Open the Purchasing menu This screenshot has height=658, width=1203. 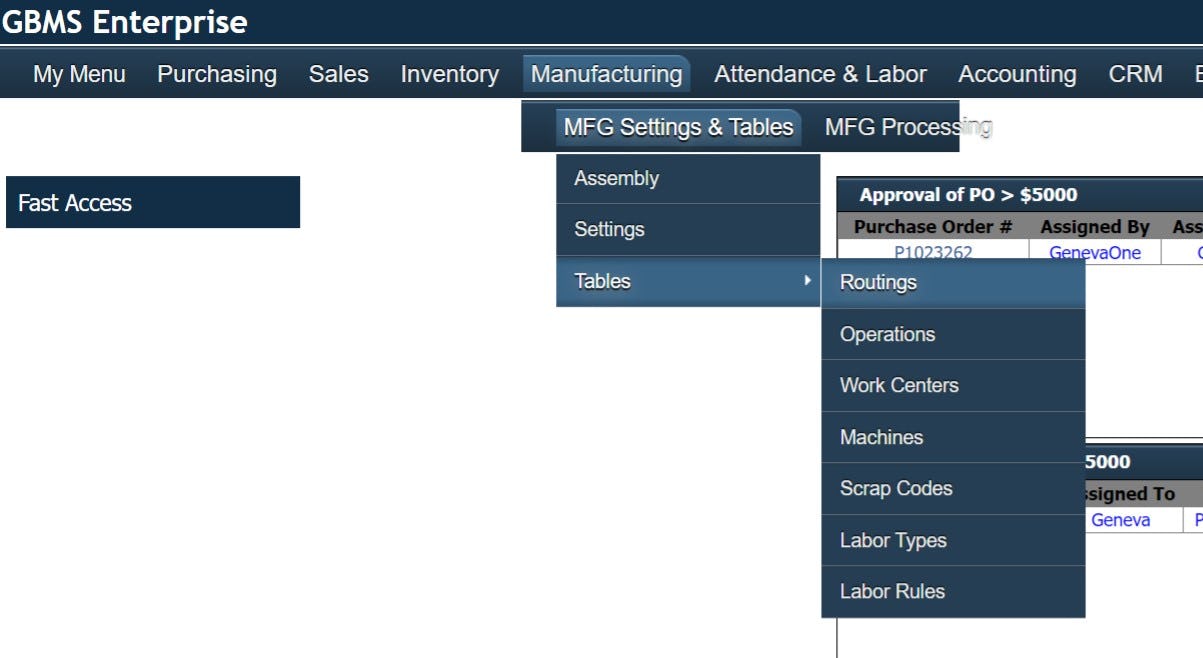click(216, 73)
